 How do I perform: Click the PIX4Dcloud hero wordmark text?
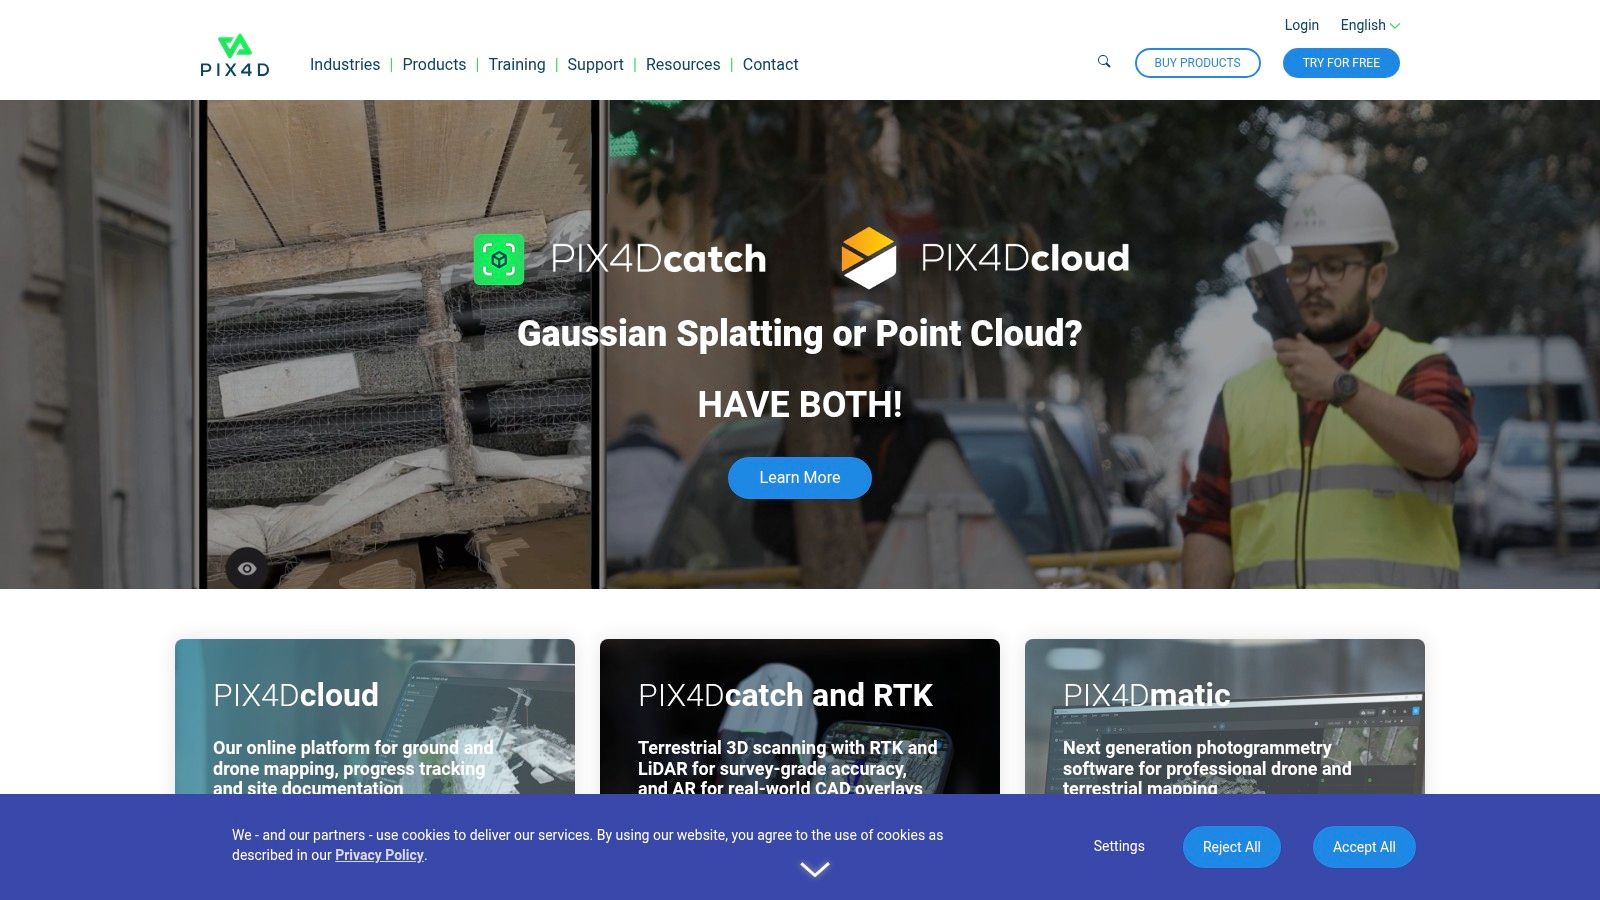click(1025, 258)
